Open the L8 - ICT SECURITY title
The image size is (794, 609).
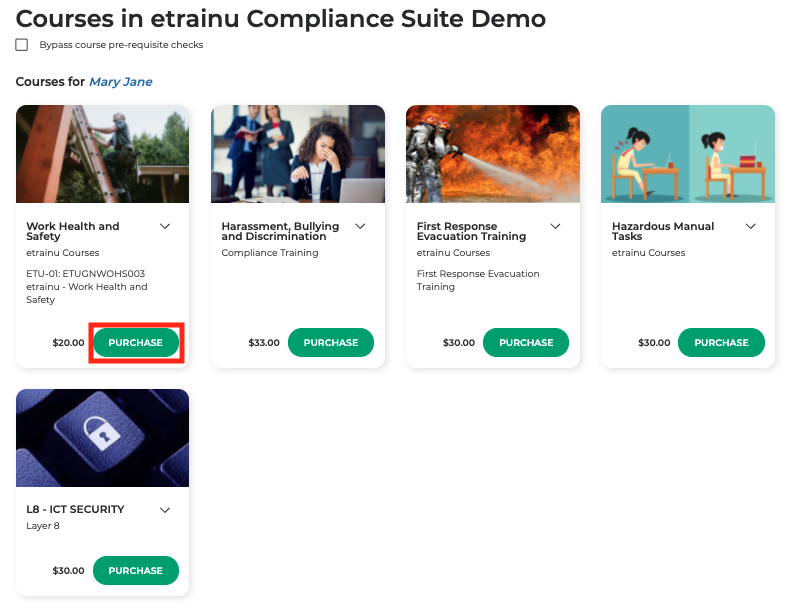pos(75,509)
